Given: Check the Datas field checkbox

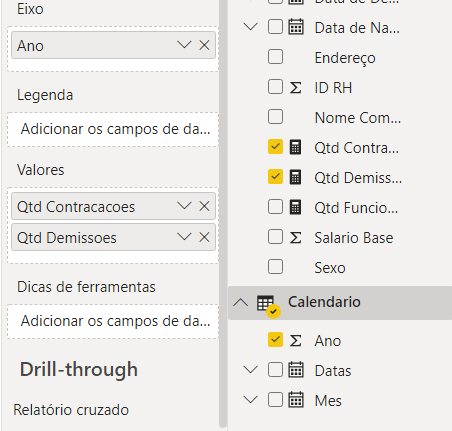Looking at the screenshot, I should (x=275, y=370).
